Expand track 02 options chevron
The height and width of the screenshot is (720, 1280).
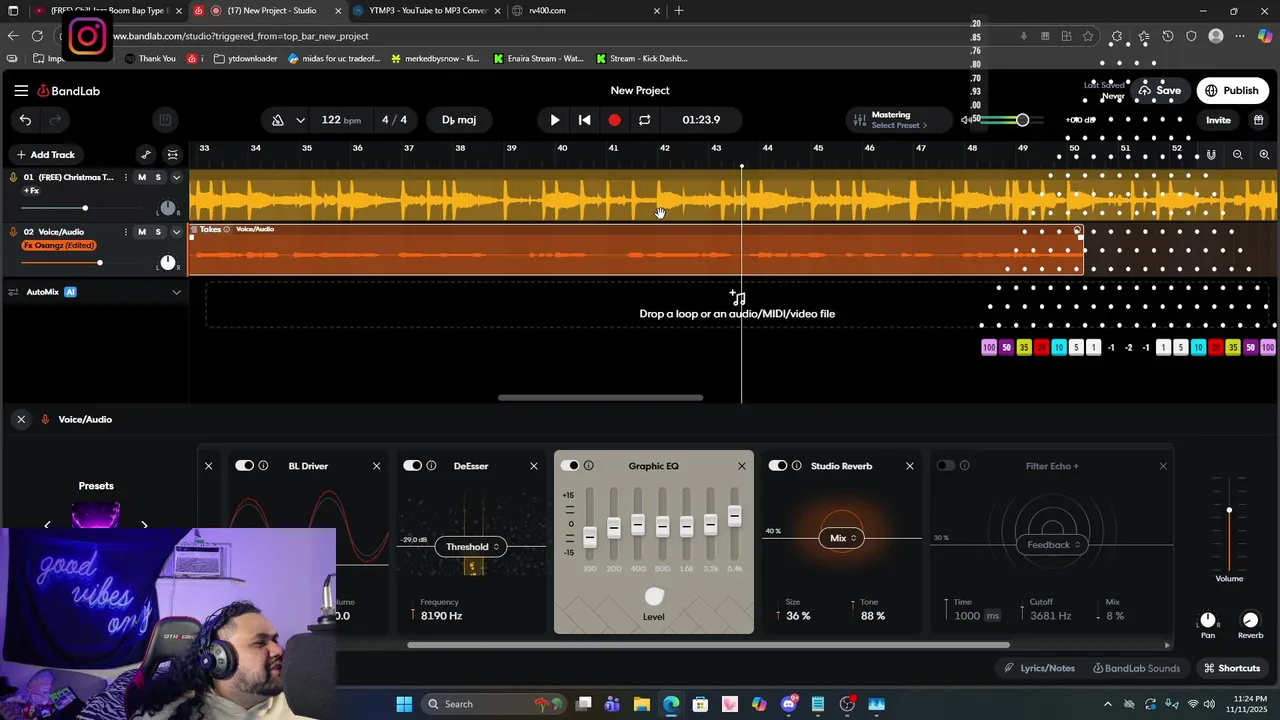(176, 232)
